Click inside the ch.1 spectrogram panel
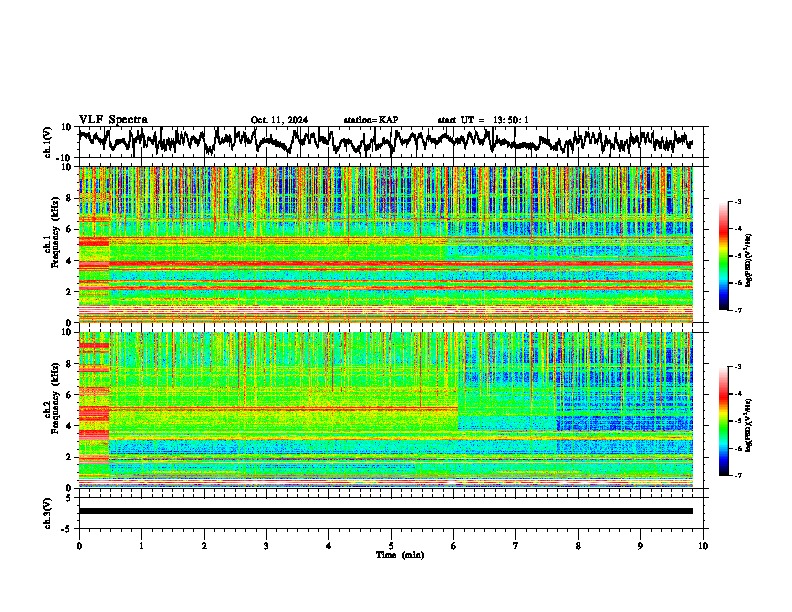The image size is (792, 612). point(385,244)
